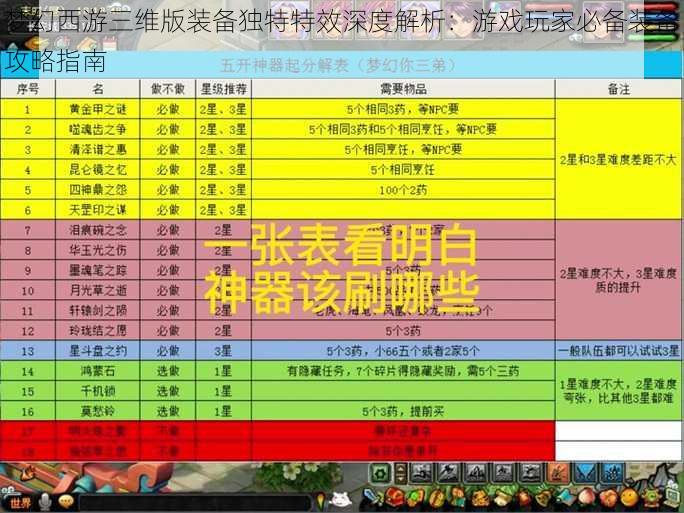
Task: Select the cell 天罡印之谋
Action: point(98,210)
